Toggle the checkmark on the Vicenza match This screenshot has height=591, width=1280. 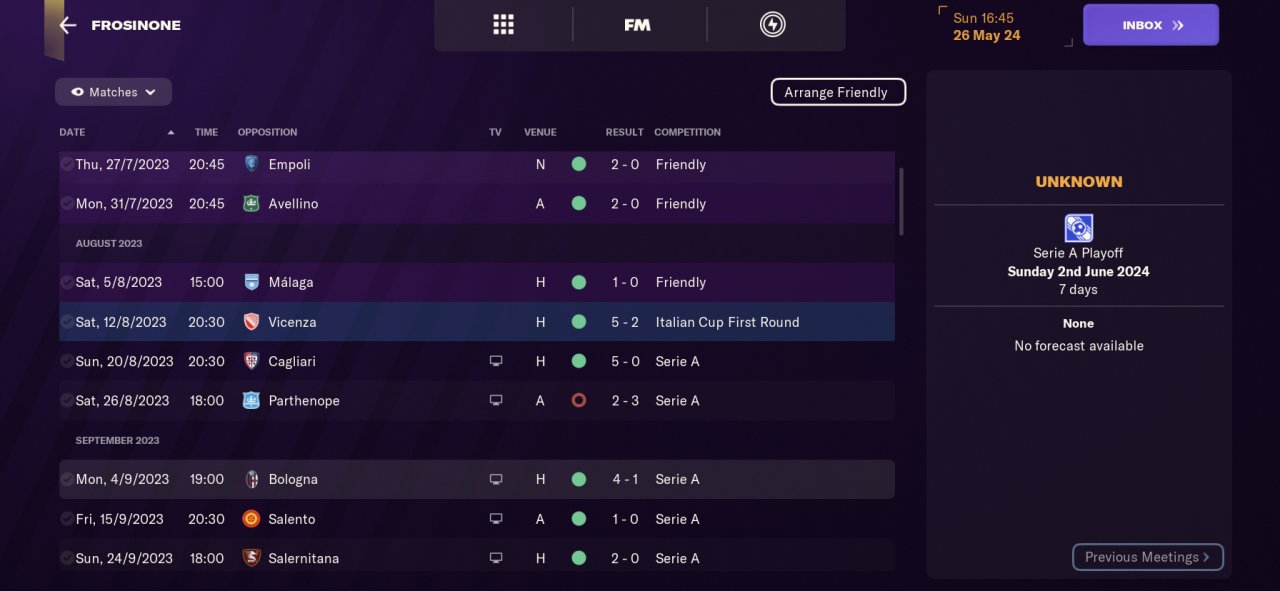pos(66,322)
